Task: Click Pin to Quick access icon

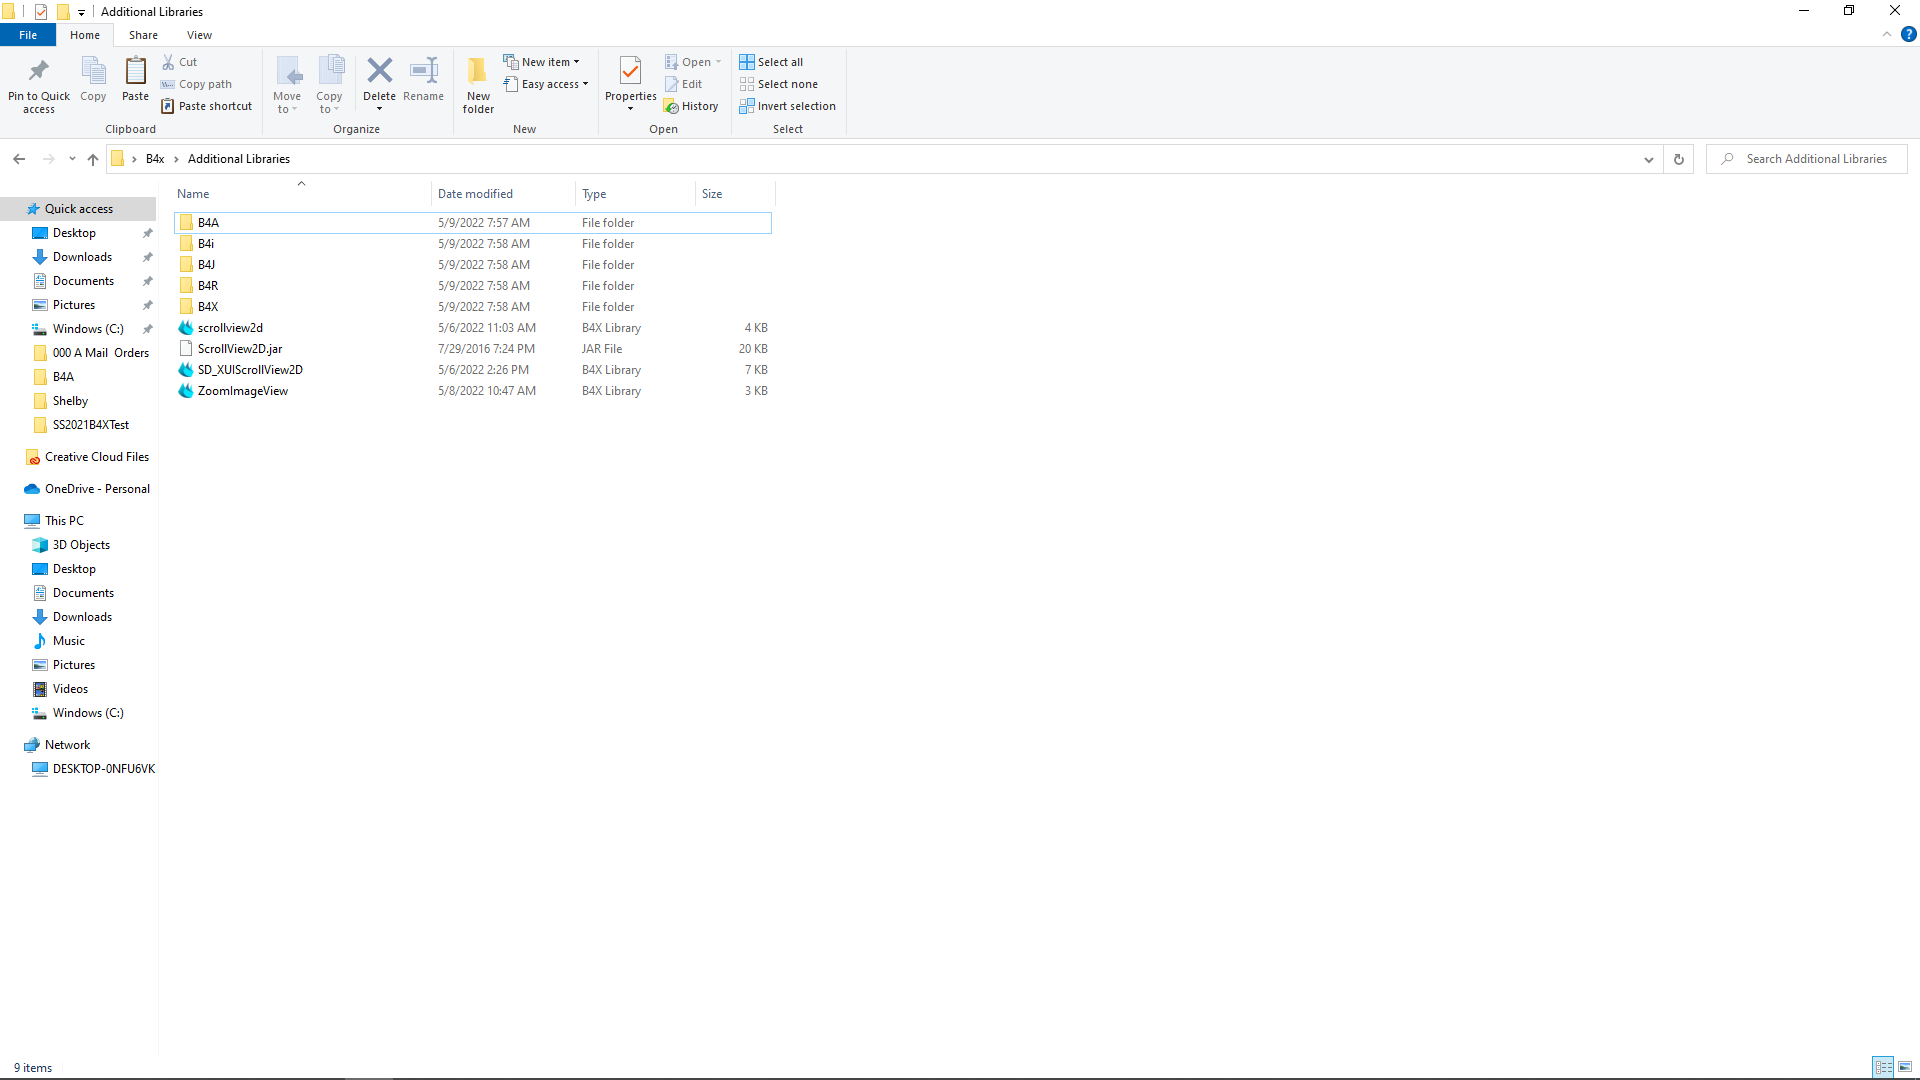Action: point(39,71)
